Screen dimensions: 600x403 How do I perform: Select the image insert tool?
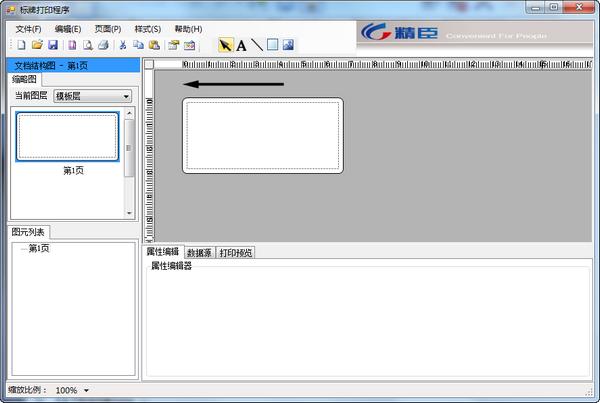click(x=288, y=45)
